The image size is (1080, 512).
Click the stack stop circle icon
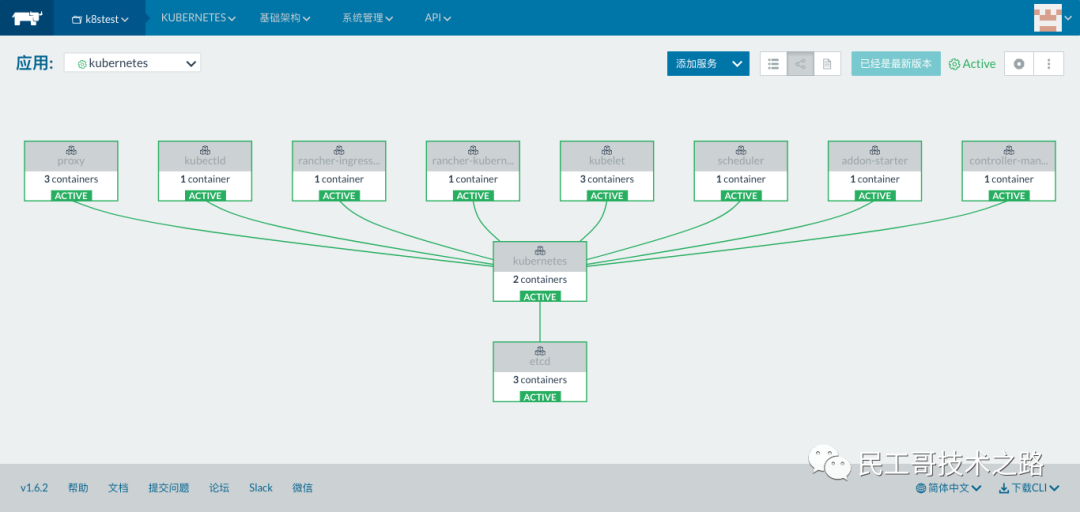pyautogui.click(x=1019, y=64)
